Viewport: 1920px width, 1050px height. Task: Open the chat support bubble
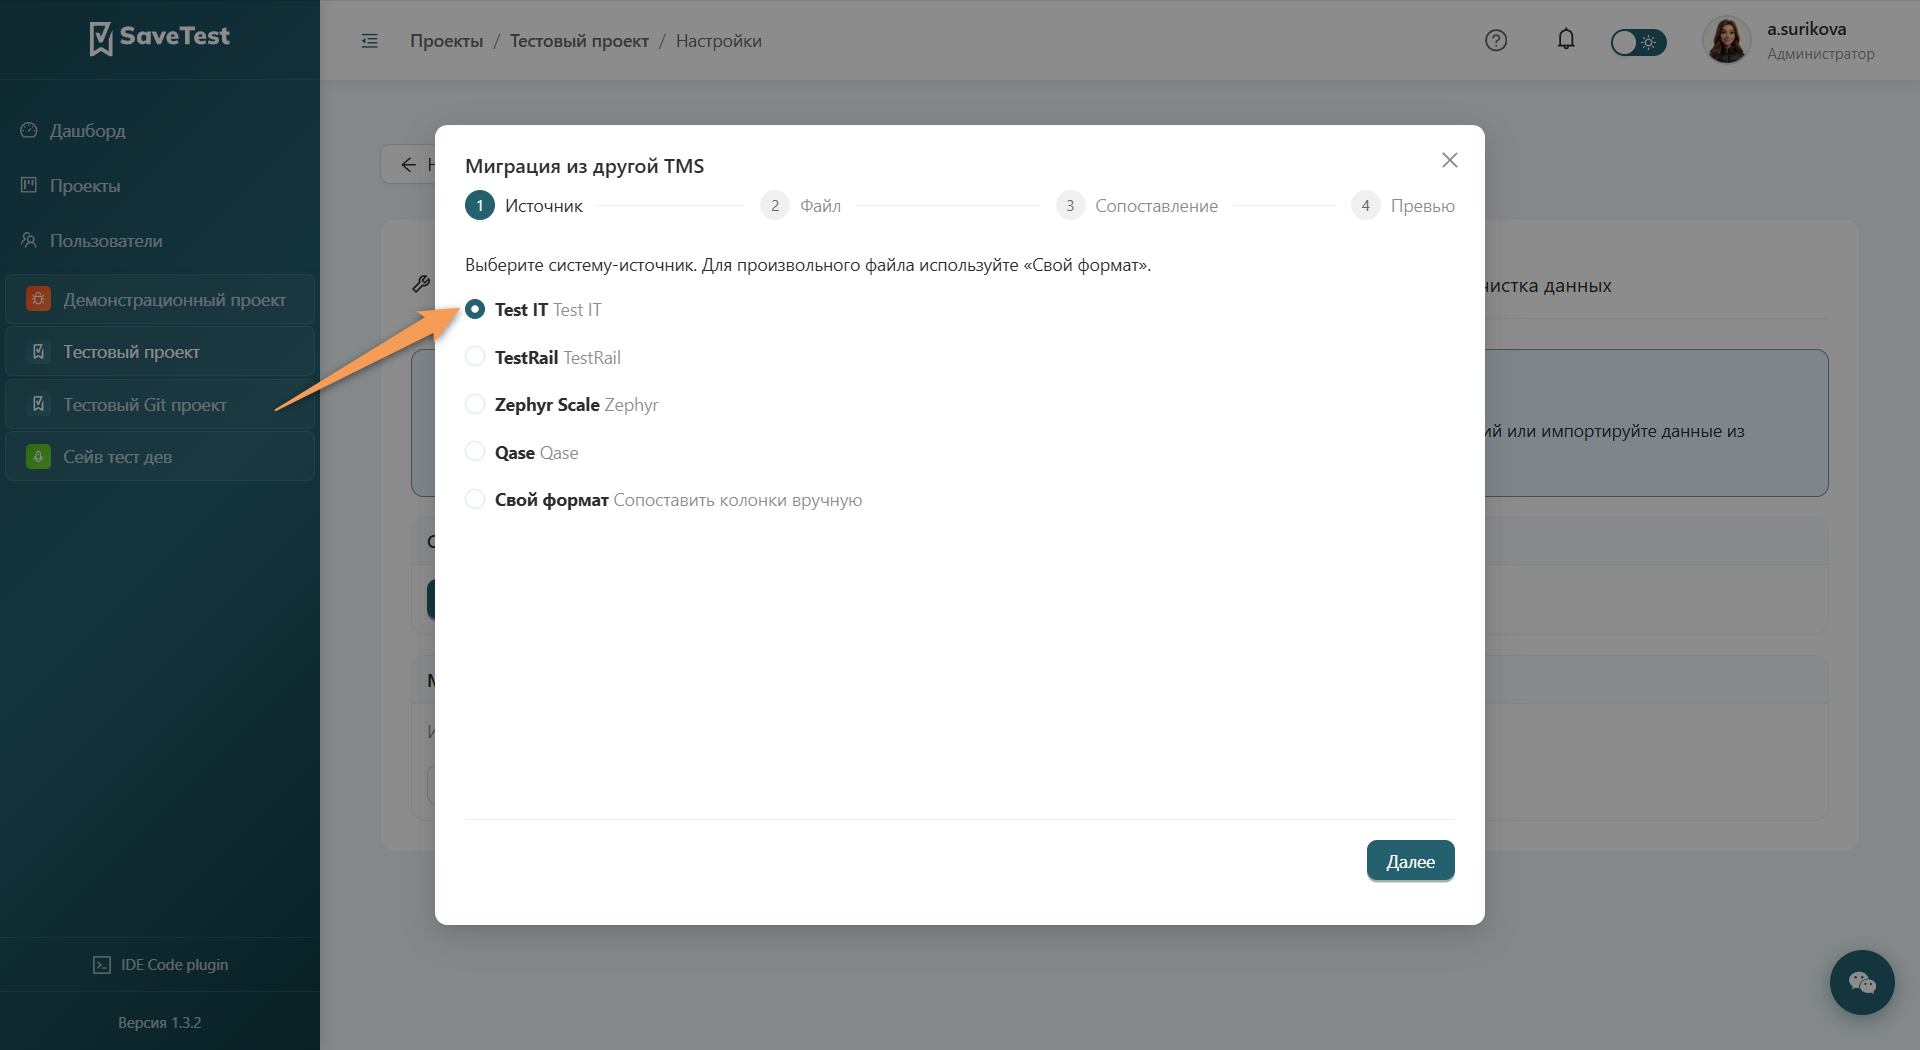click(x=1862, y=982)
